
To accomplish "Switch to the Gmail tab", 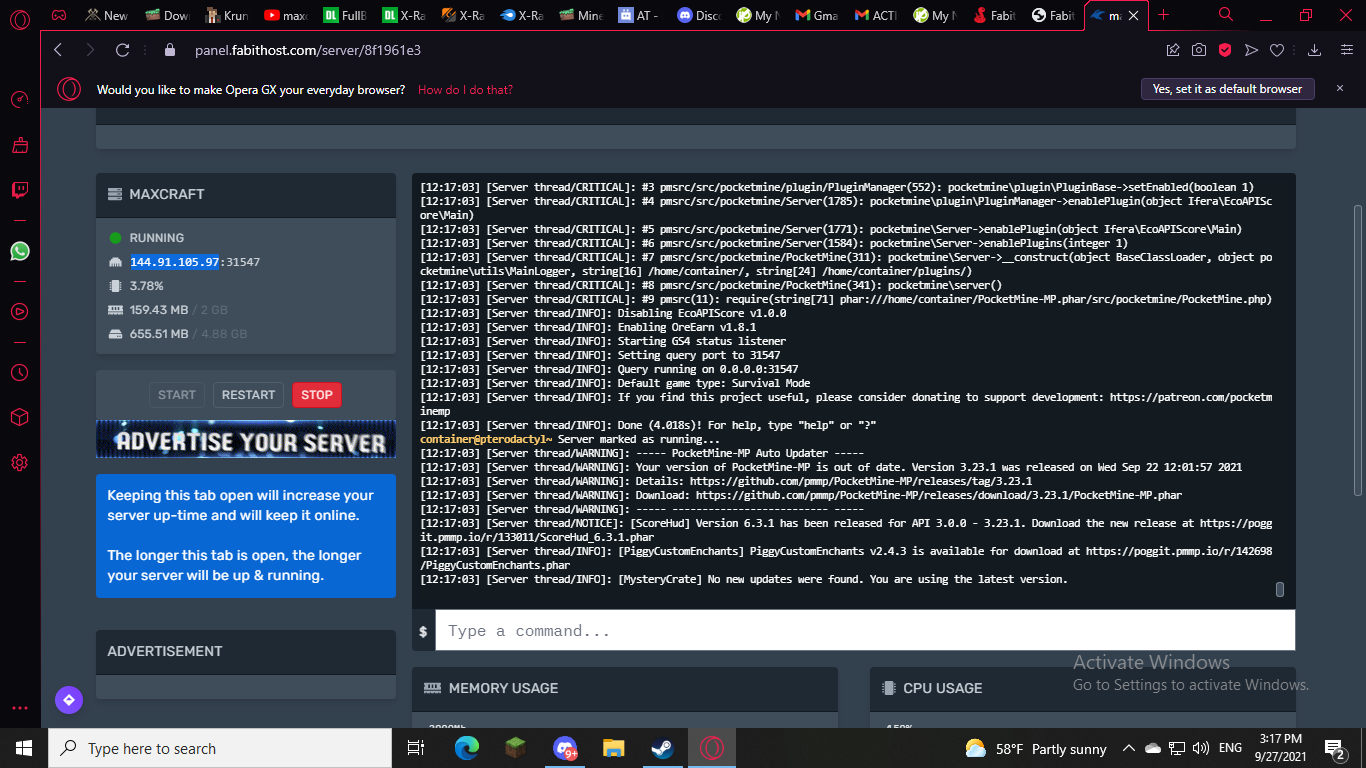I will pyautogui.click(x=819, y=15).
